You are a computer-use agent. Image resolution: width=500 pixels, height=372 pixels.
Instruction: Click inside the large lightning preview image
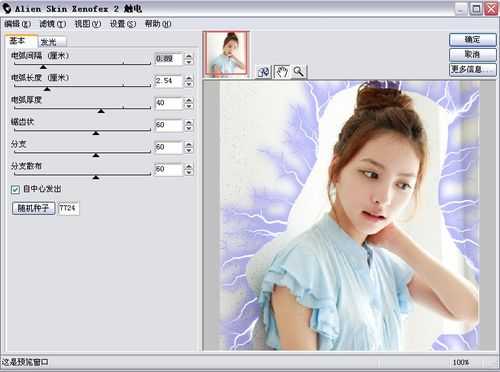[x=350, y=215]
